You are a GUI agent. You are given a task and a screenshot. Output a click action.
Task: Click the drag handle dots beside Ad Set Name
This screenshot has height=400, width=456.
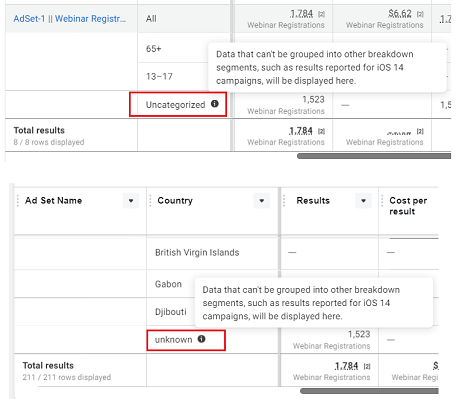[x=18, y=201]
